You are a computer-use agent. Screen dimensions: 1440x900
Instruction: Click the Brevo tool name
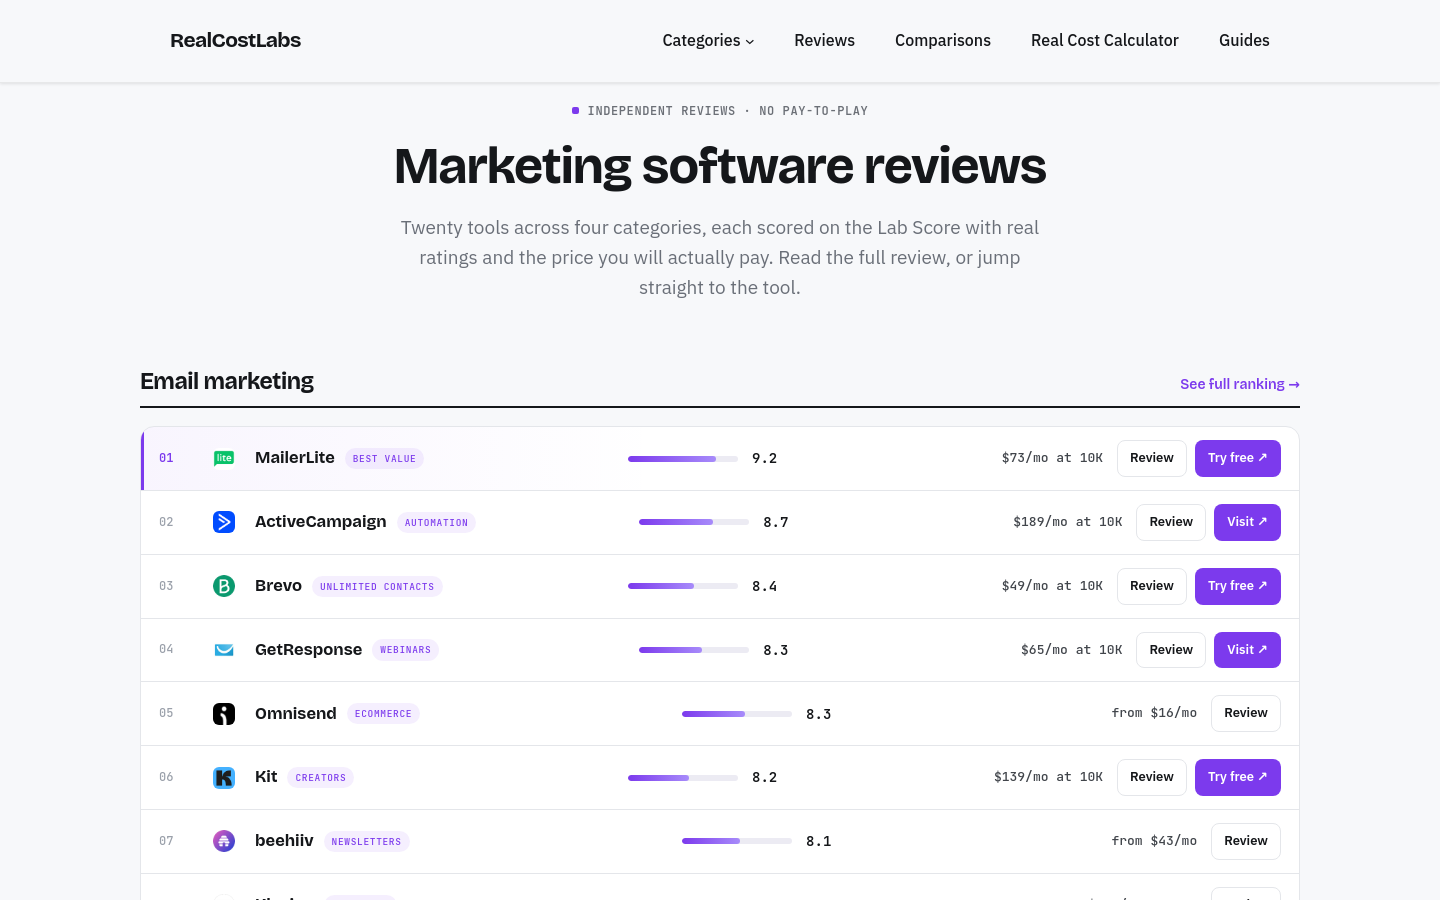point(278,586)
